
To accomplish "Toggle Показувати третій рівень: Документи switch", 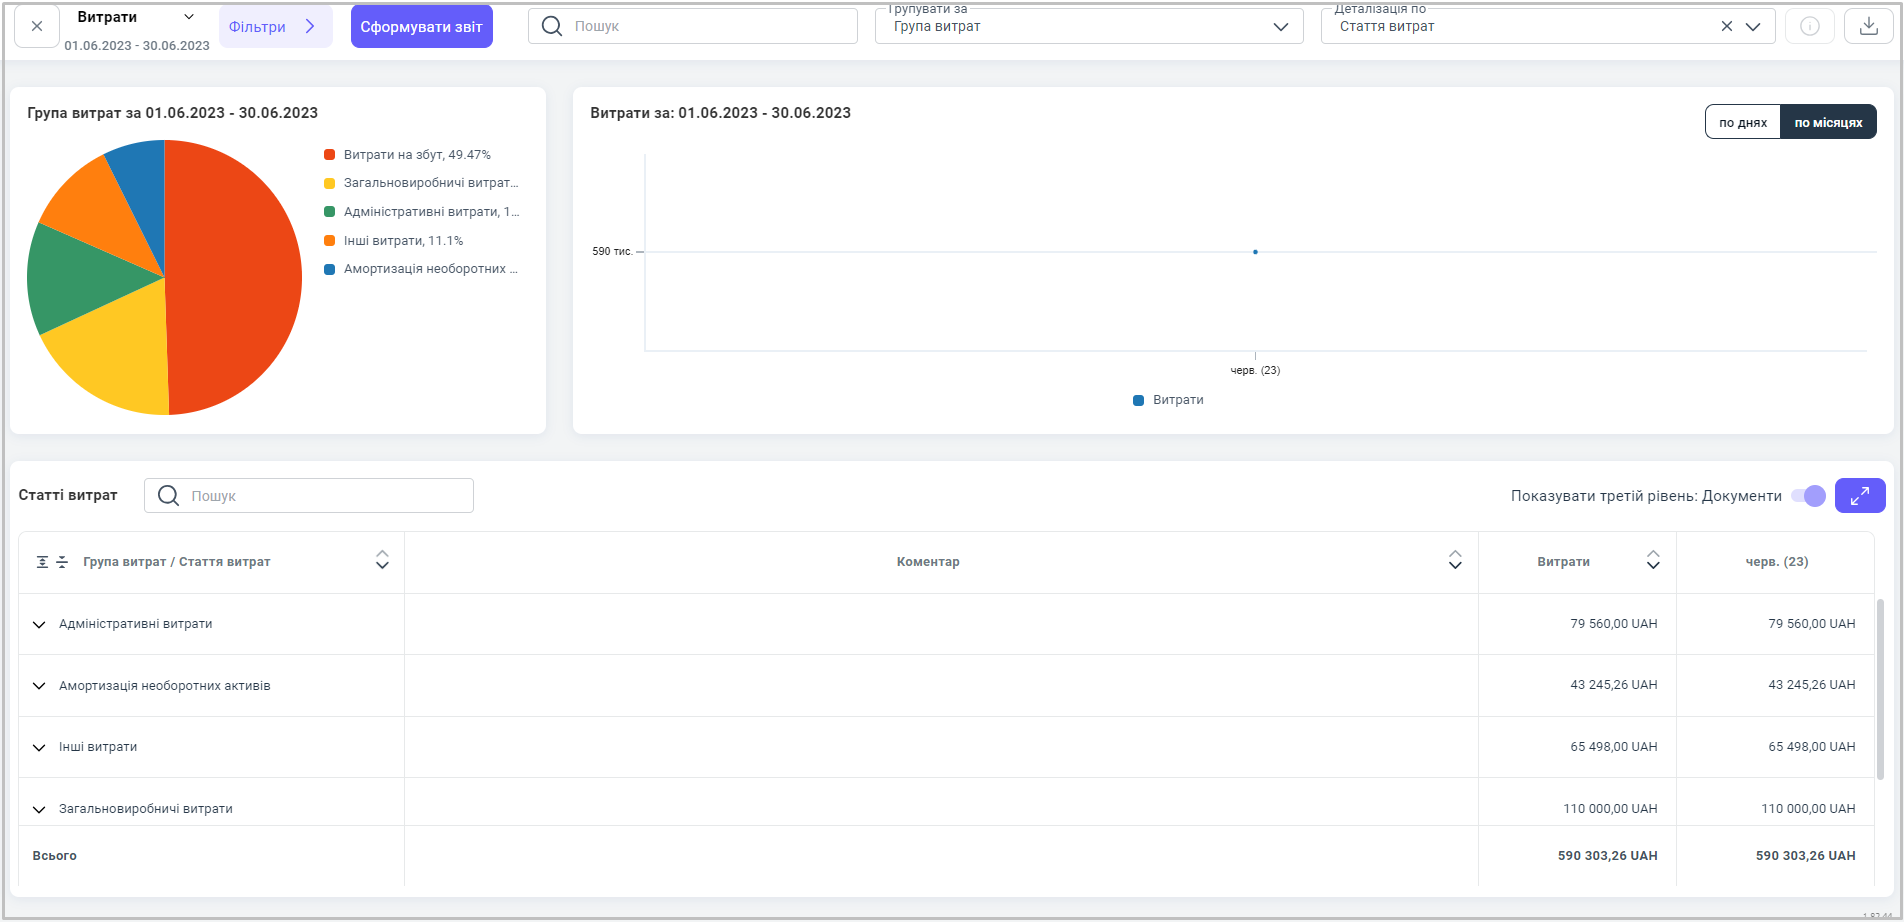I will 1808,496.
